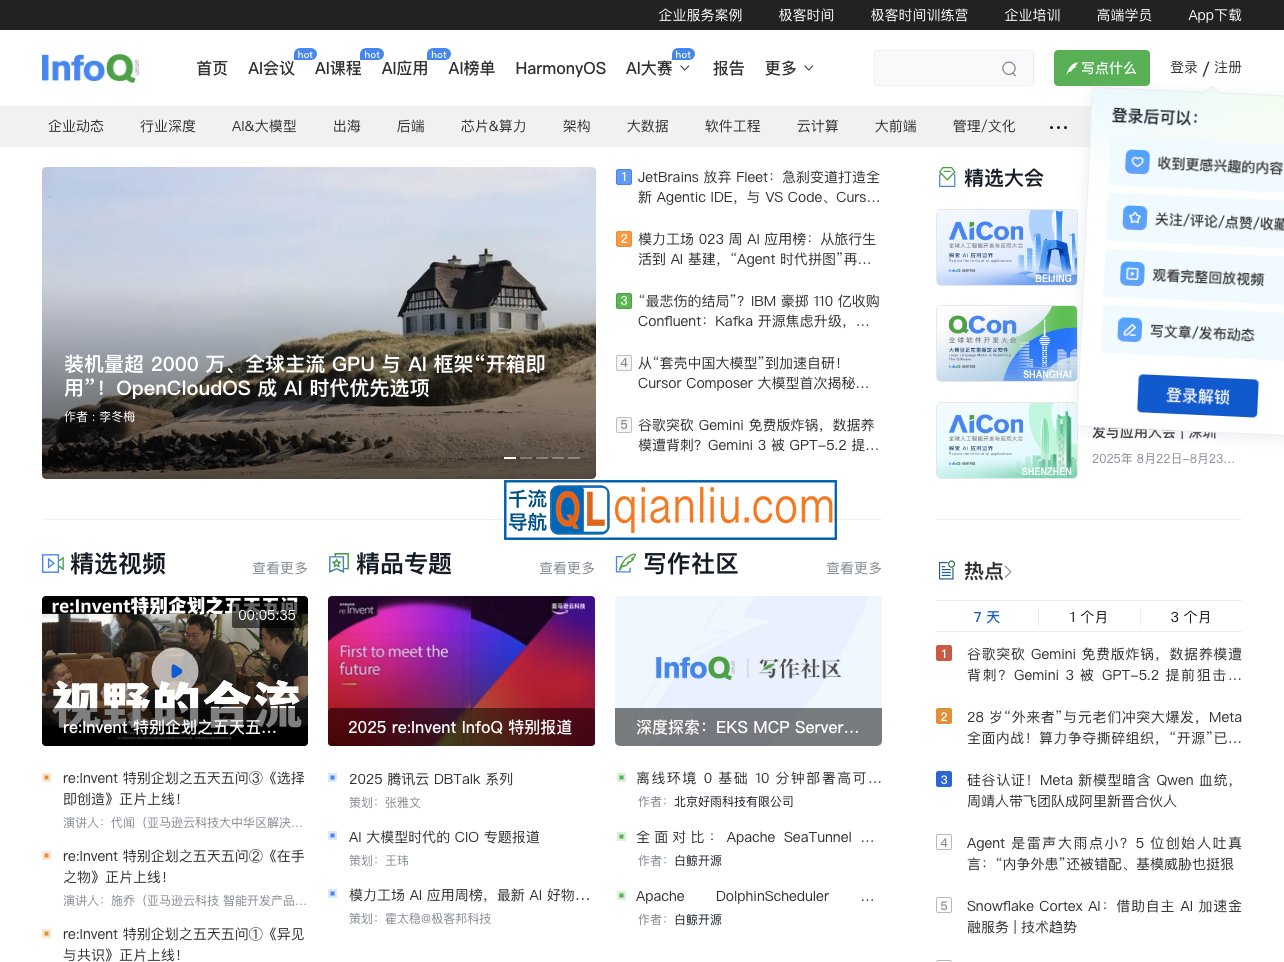
Task: Open the QCon Shanghai conference thumbnail
Action: point(1006,343)
